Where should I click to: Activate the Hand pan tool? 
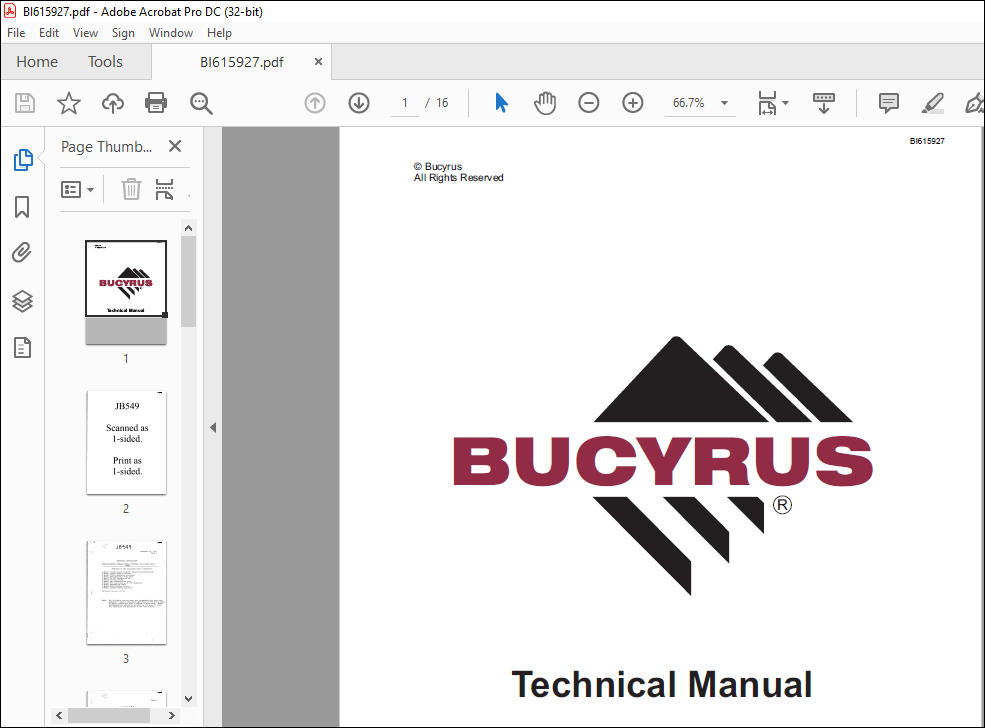(545, 103)
